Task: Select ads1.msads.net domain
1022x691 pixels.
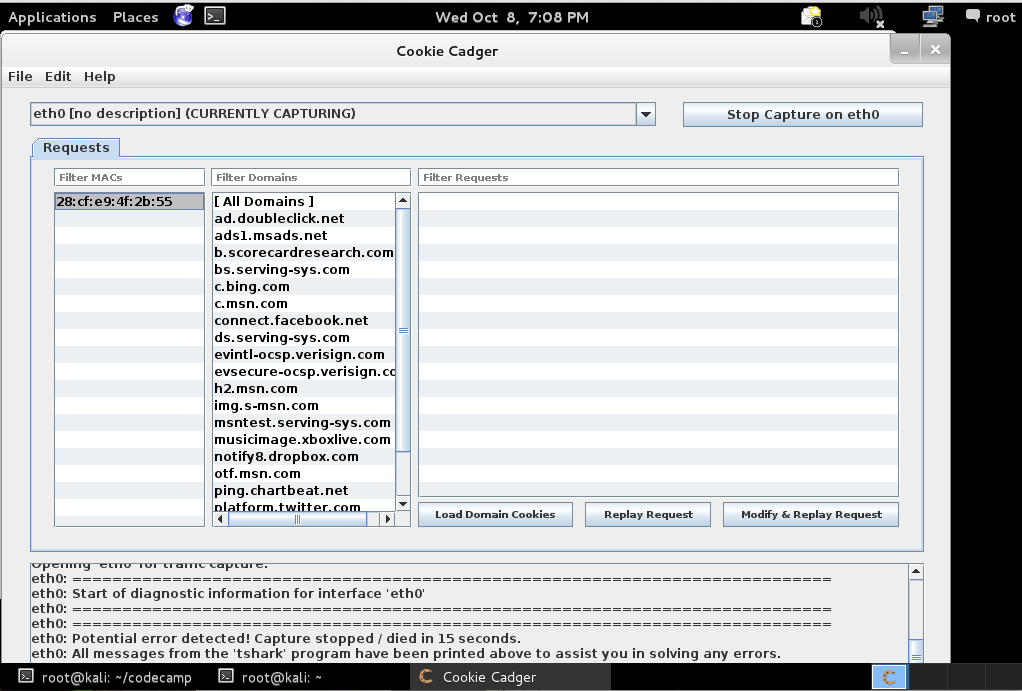Action: (x=304, y=235)
